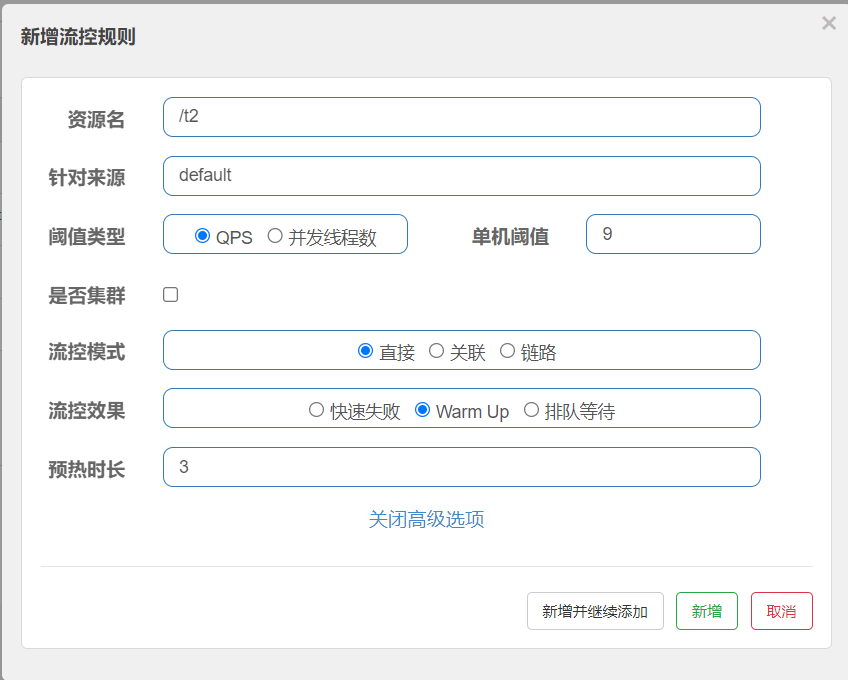The image size is (848, 680).
Task: Select 快速失败 as flow control effect
Action: tap(316, 410)
